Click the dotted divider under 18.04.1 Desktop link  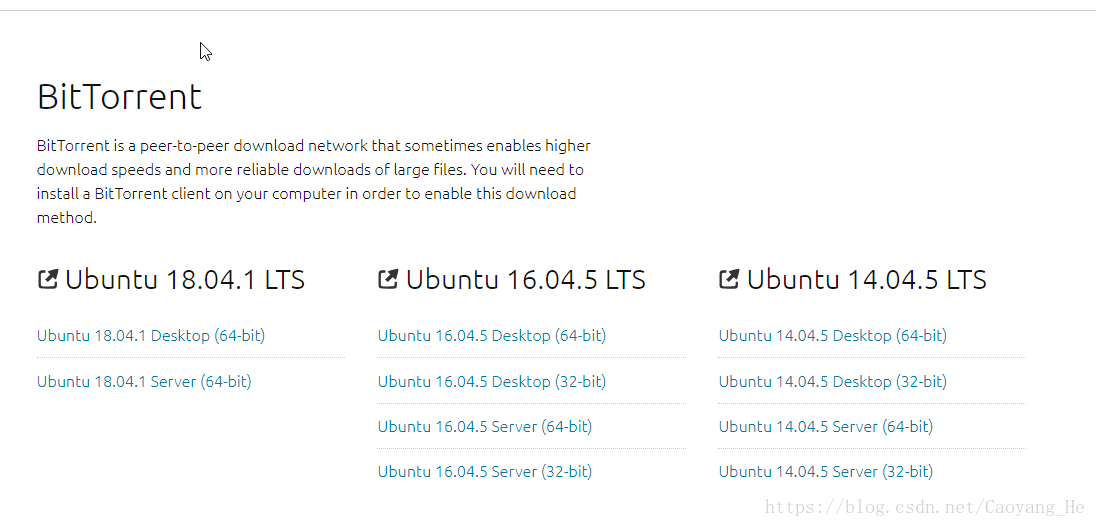pos(191,357)
